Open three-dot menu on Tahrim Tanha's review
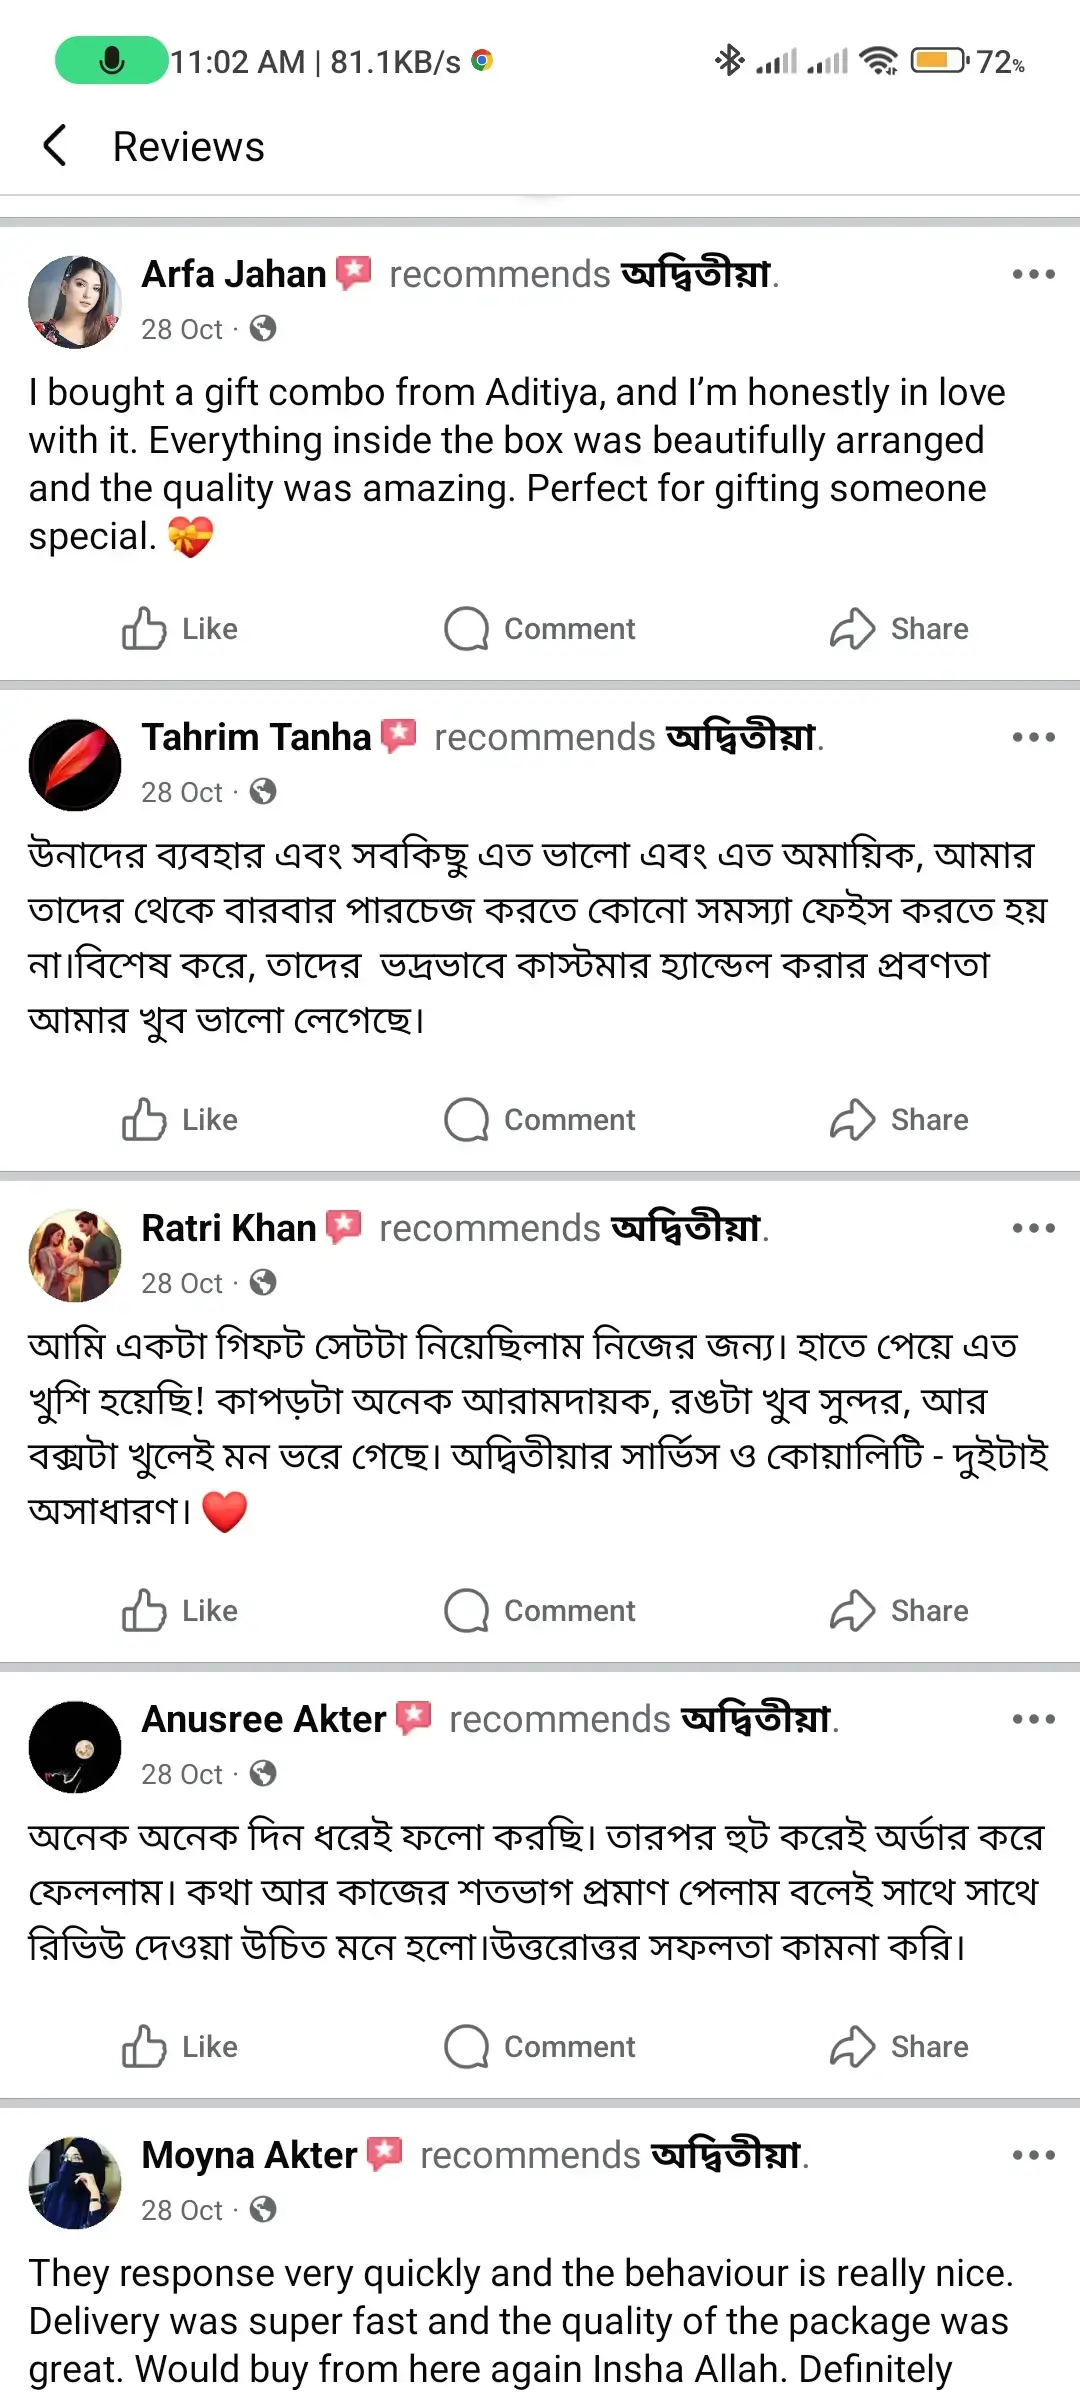This screenshot has height=2400, width=1080. (1033, 737)
